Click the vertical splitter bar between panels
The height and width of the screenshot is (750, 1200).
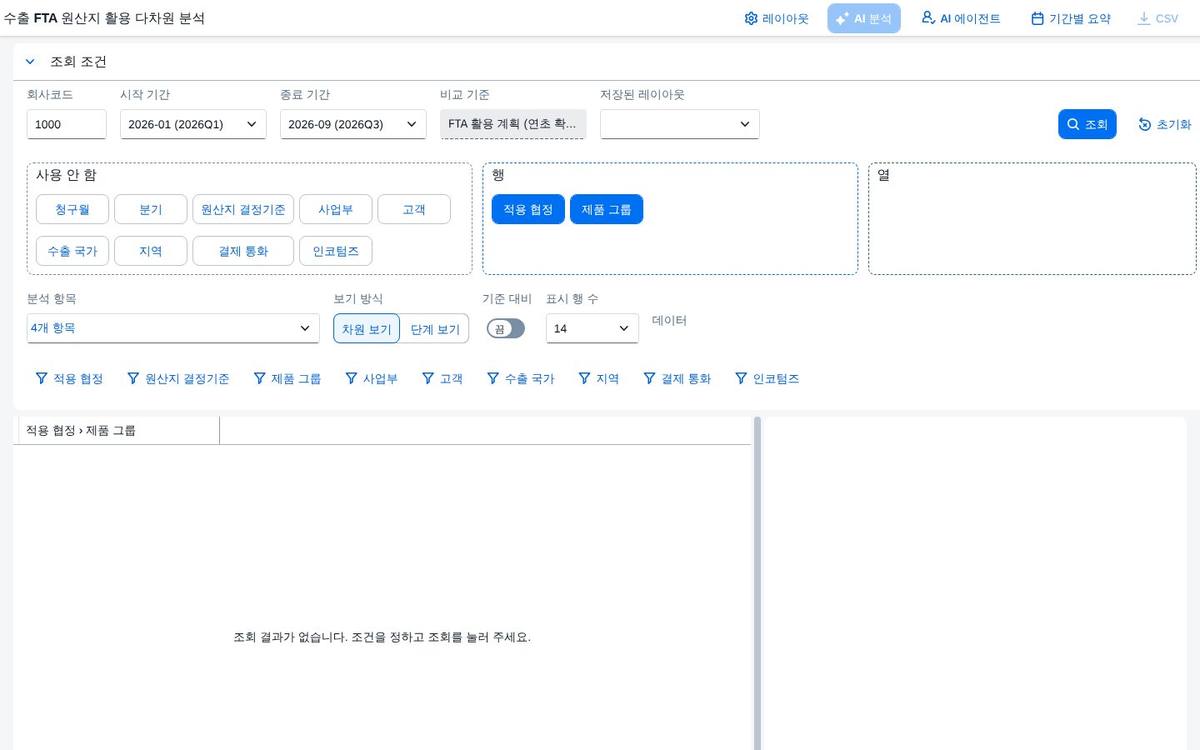click(x=757, y=583)
